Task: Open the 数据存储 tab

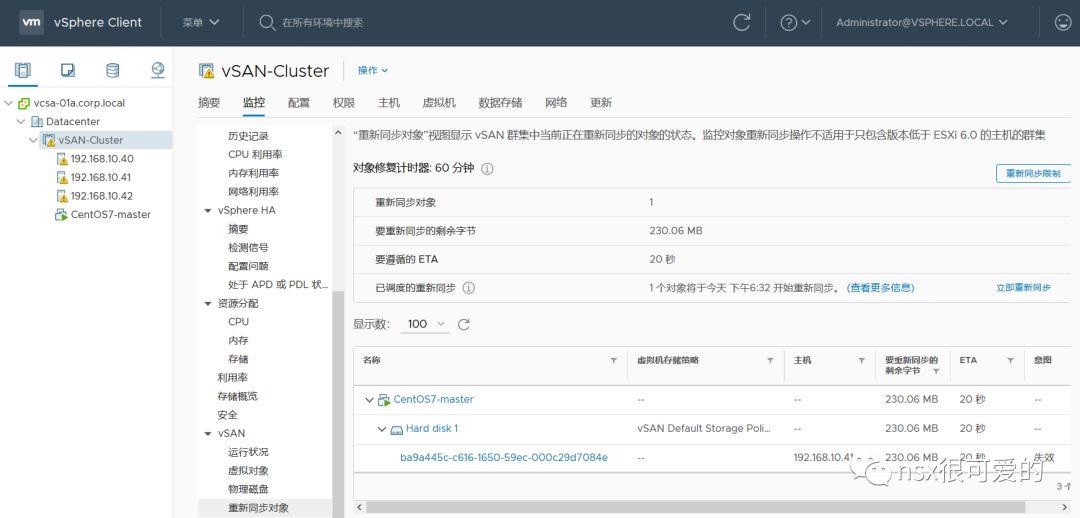Action: pos(500,103)
